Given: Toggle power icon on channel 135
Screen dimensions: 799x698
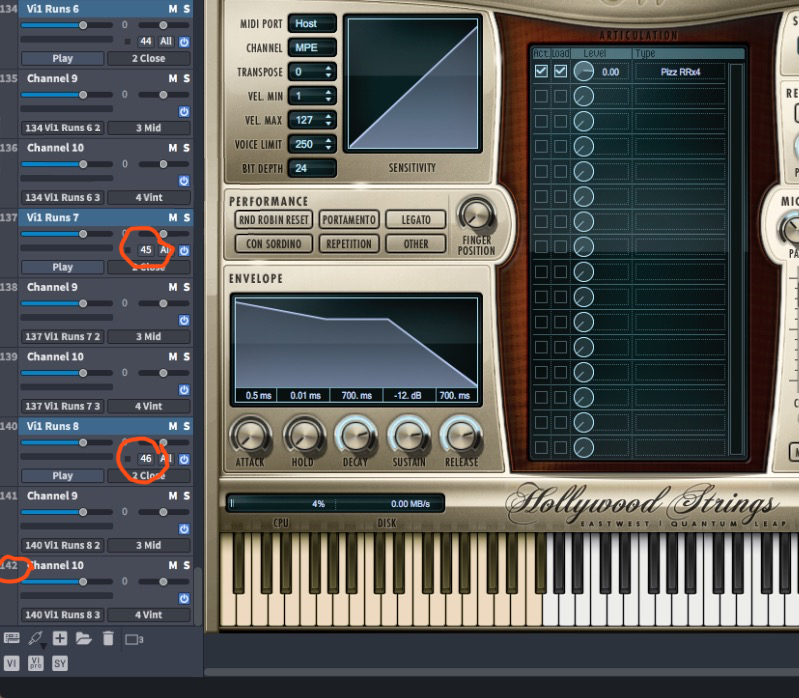Looking at the screenshot, I should pyautogui.click(x=184, y=112).
